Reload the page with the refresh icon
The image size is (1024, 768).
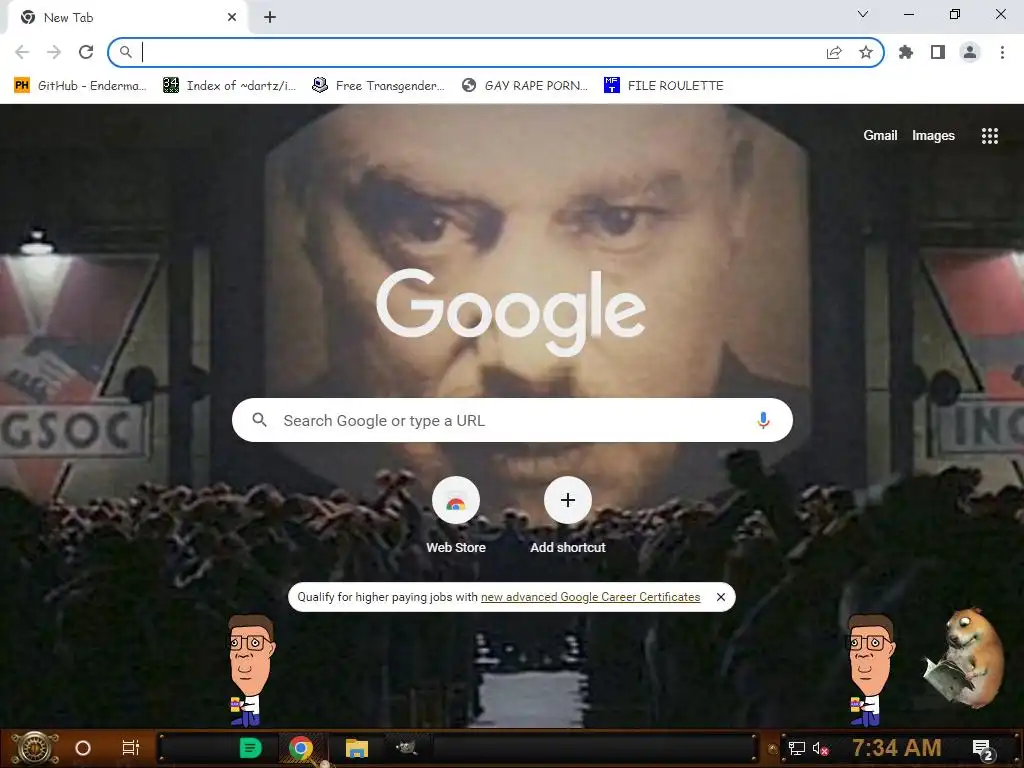point(86,52)
